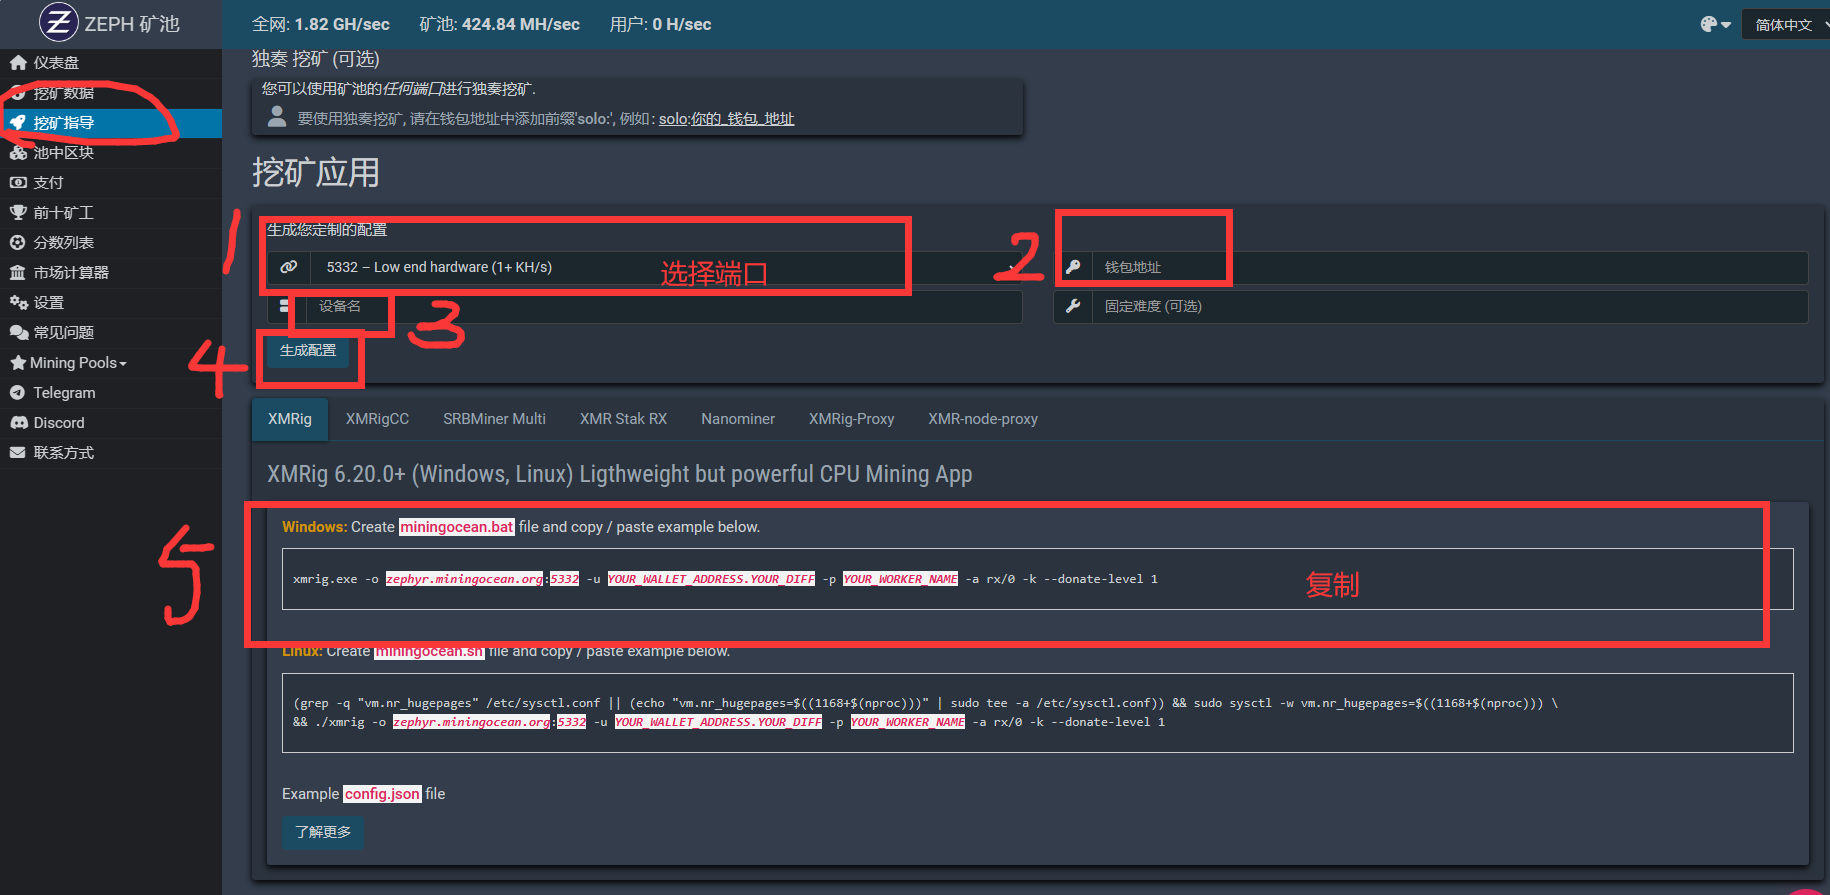Screen dimensions: 1830x895
Task: Open 挖矿指导 via its rocket icon
Action: (18, 123)
